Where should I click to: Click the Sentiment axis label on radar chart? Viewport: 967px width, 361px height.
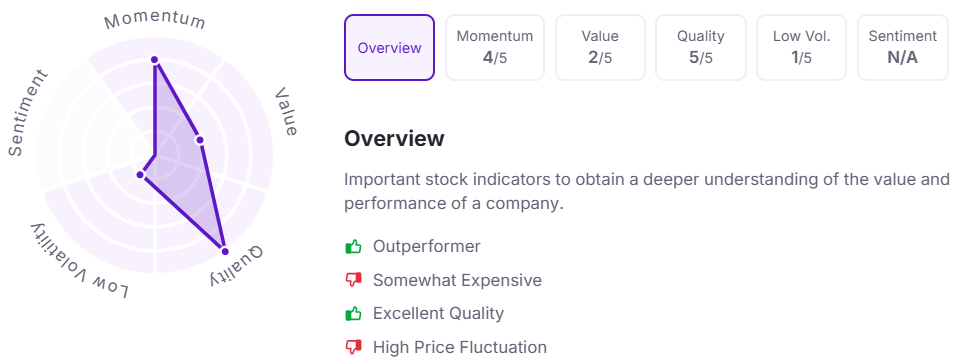click(27, 113)
